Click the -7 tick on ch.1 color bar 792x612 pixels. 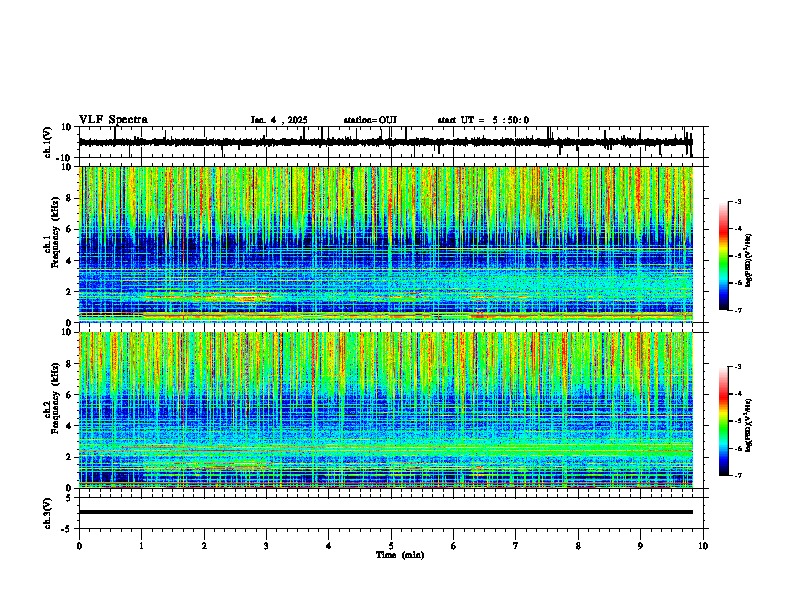tap(737, 311)
